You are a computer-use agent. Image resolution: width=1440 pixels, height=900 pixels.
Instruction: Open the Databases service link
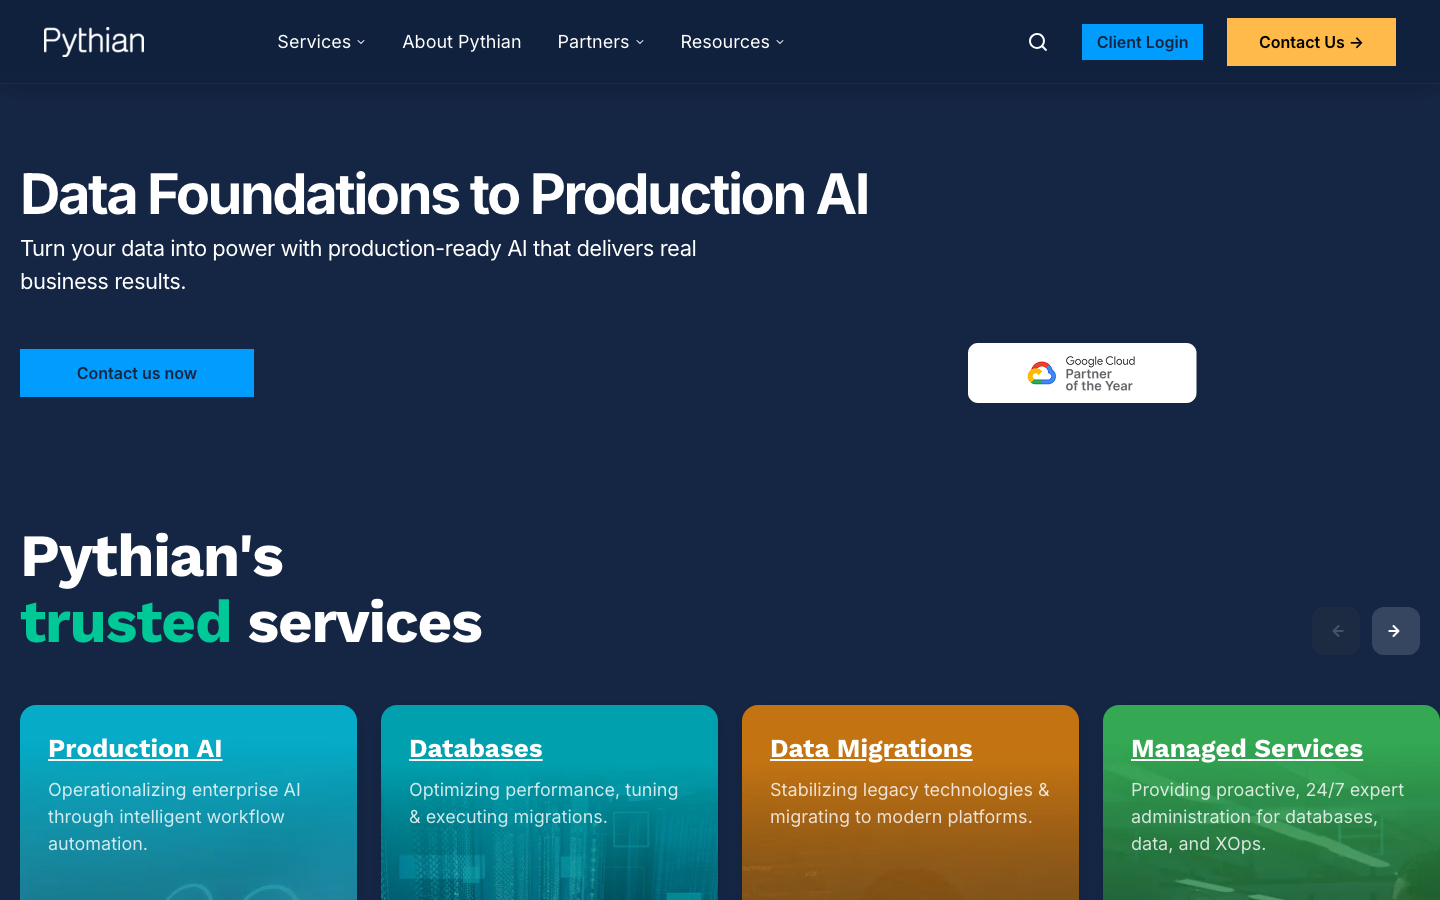click(x=476, y=748)
